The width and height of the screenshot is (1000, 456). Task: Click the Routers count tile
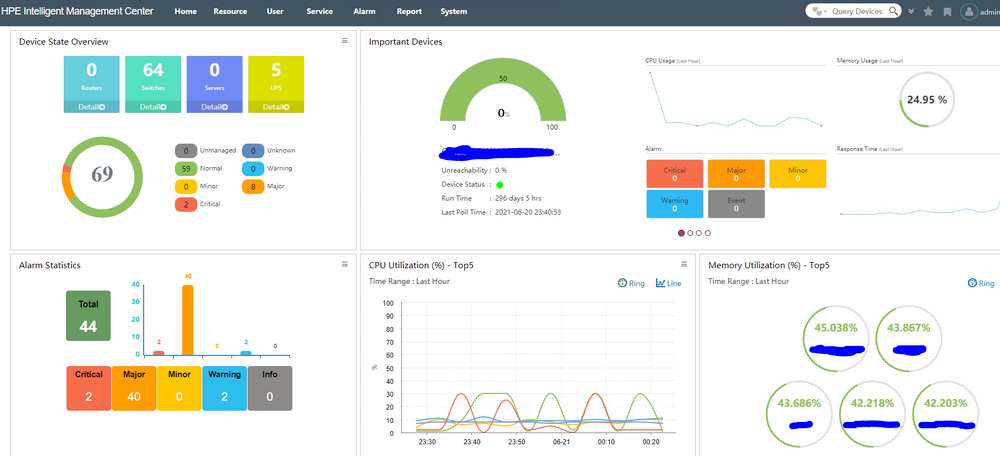pos(91,84)
